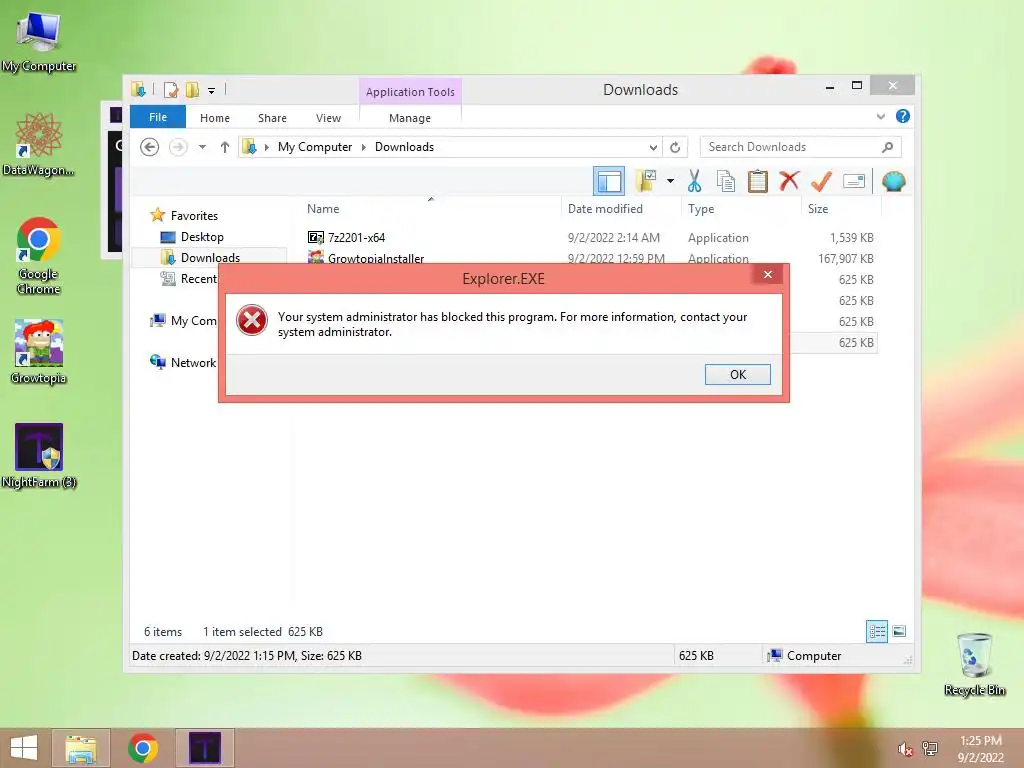Refresh the Downloads folder
This screenshot has width=1024, height=768.
click(675, 148)
